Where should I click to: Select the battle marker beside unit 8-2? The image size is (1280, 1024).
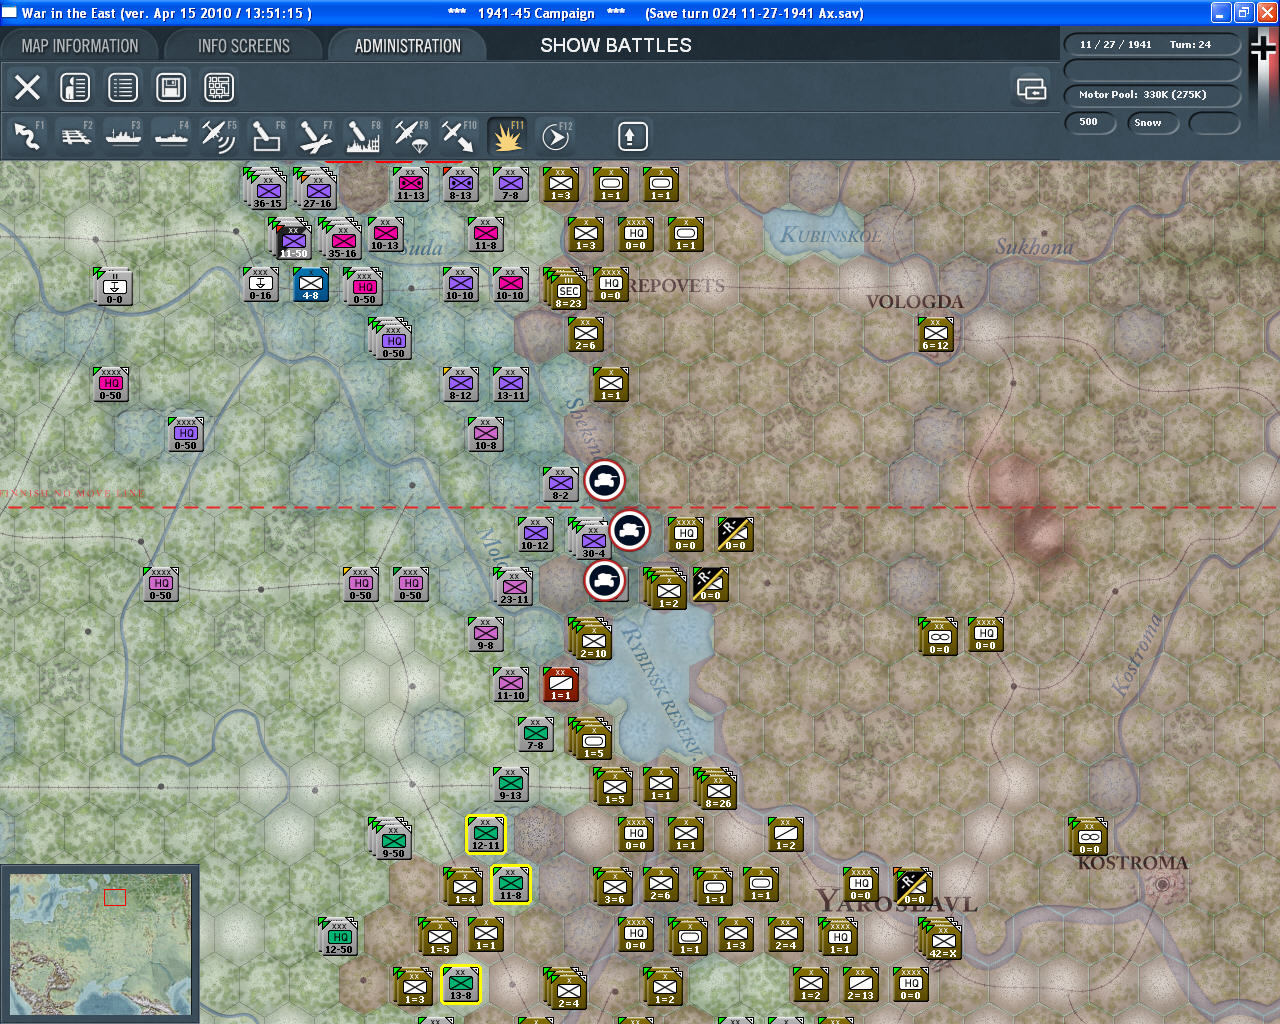[x=605, y=481]
